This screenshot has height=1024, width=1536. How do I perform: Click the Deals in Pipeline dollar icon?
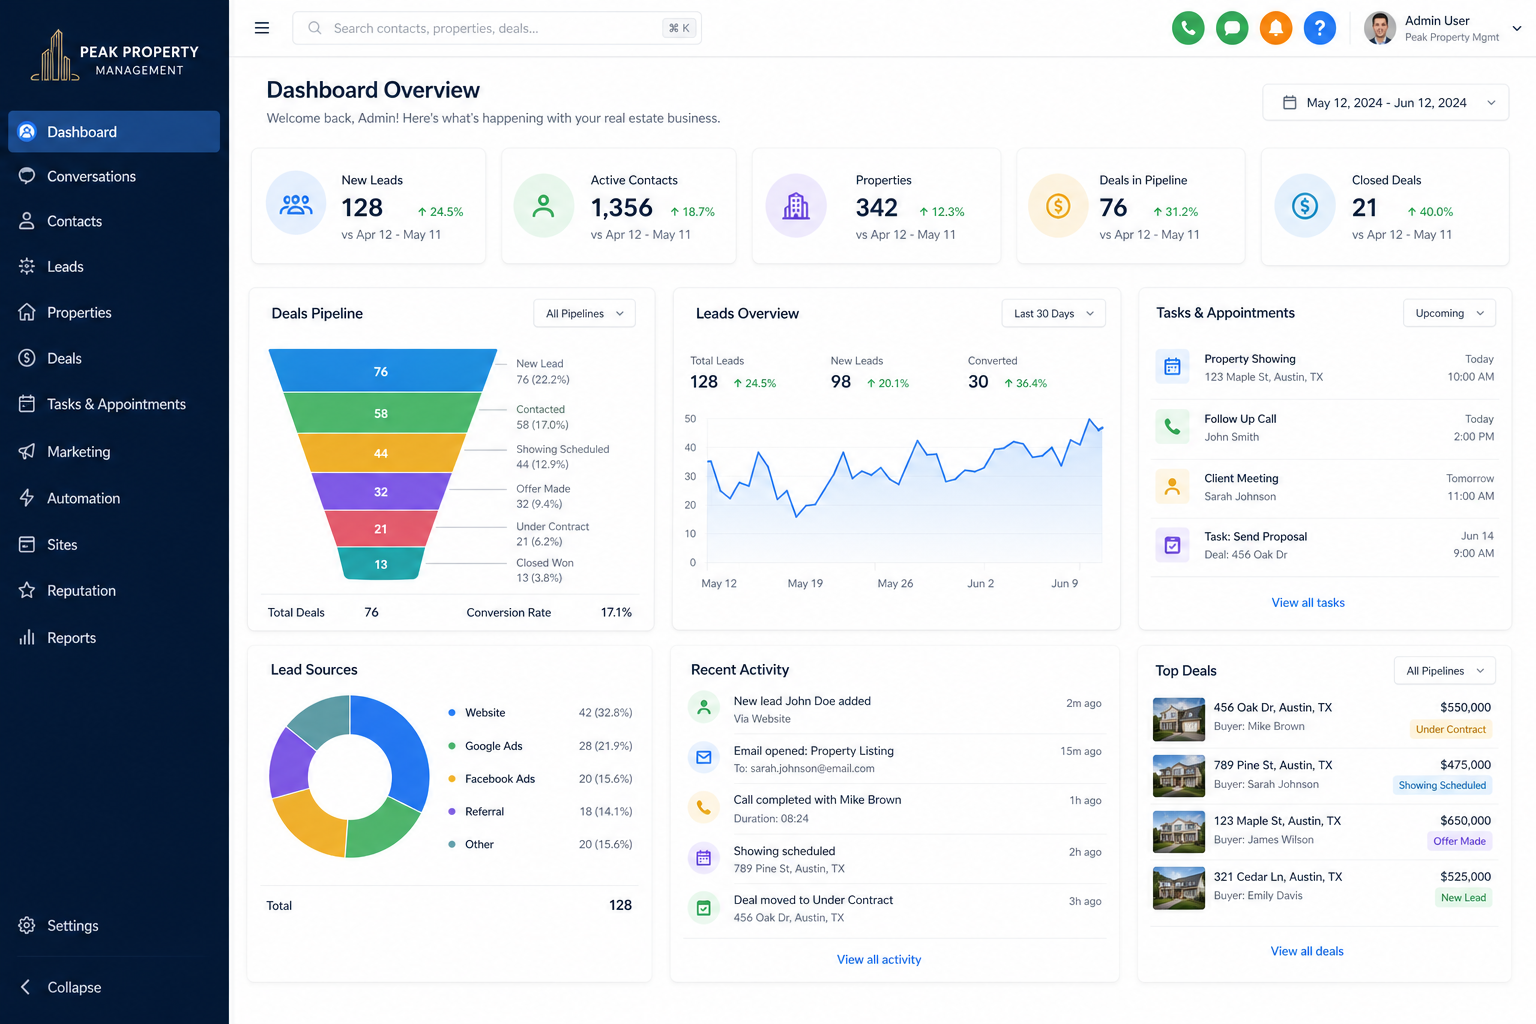(1058, 206)
